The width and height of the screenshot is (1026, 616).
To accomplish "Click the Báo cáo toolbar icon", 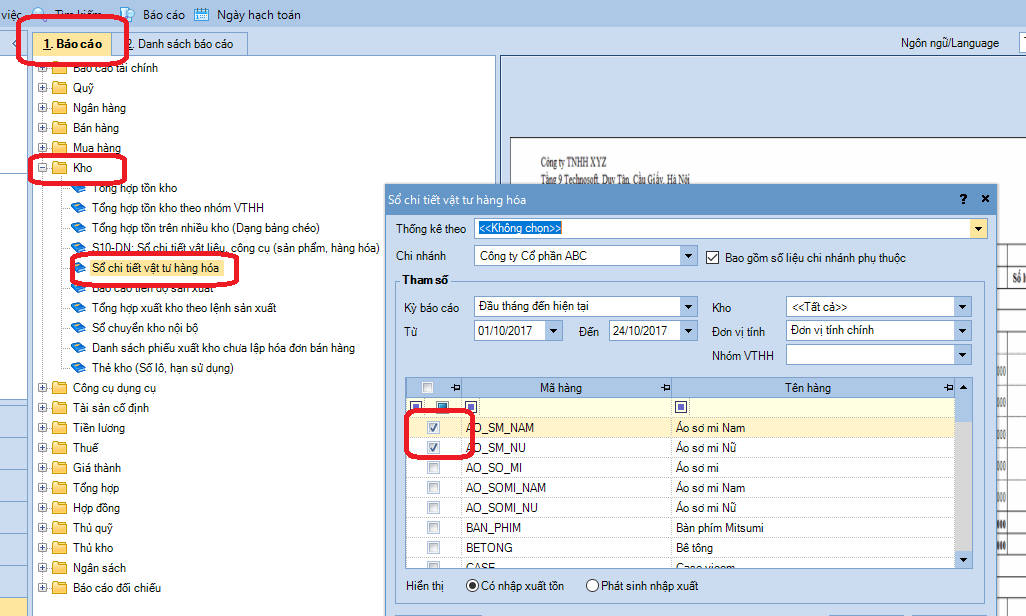I will pyautogui.click(x=127, y=14).
